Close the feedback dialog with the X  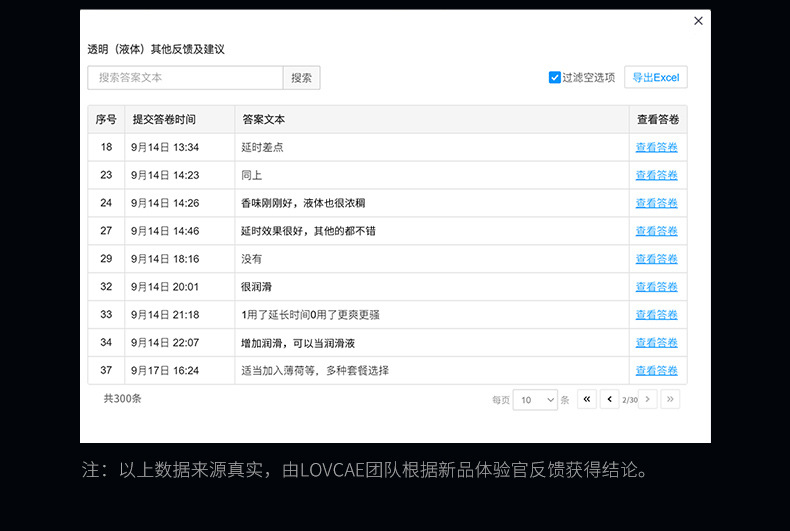(698, 21)
